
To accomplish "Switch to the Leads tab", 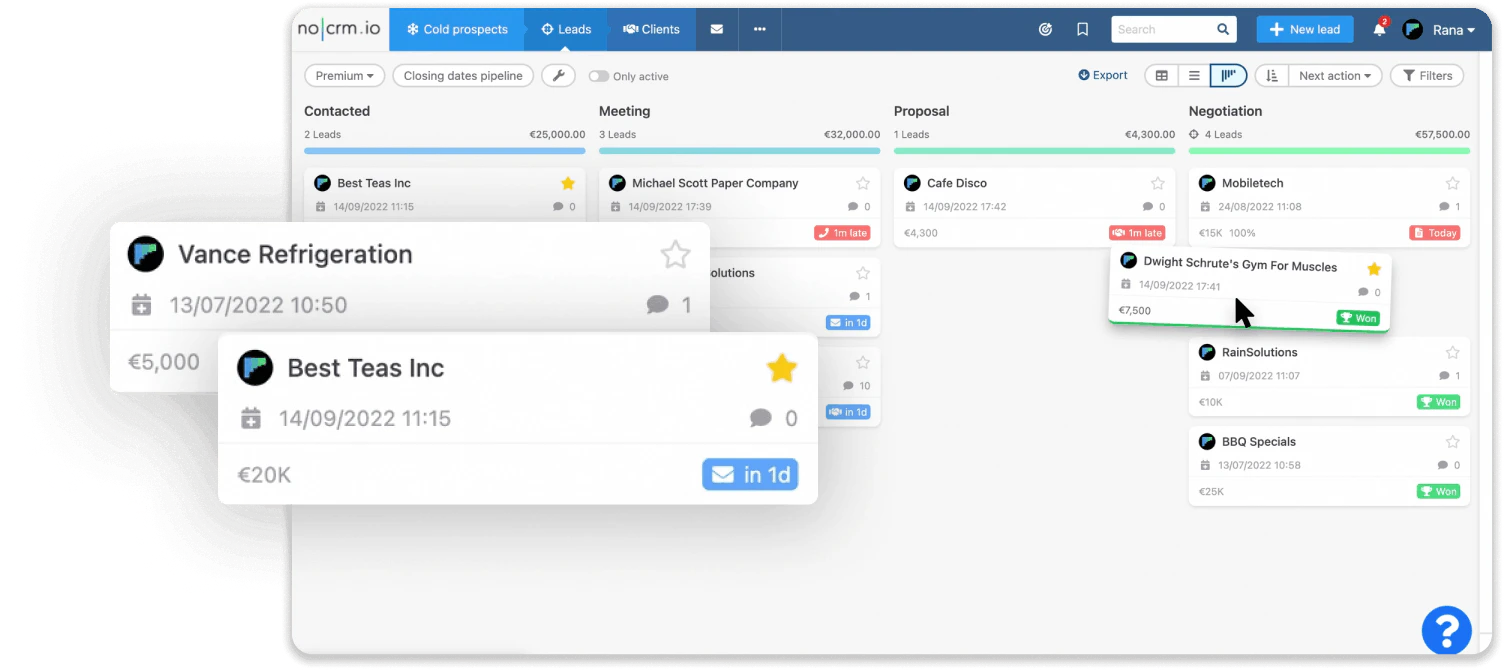I will pos(566,29).
